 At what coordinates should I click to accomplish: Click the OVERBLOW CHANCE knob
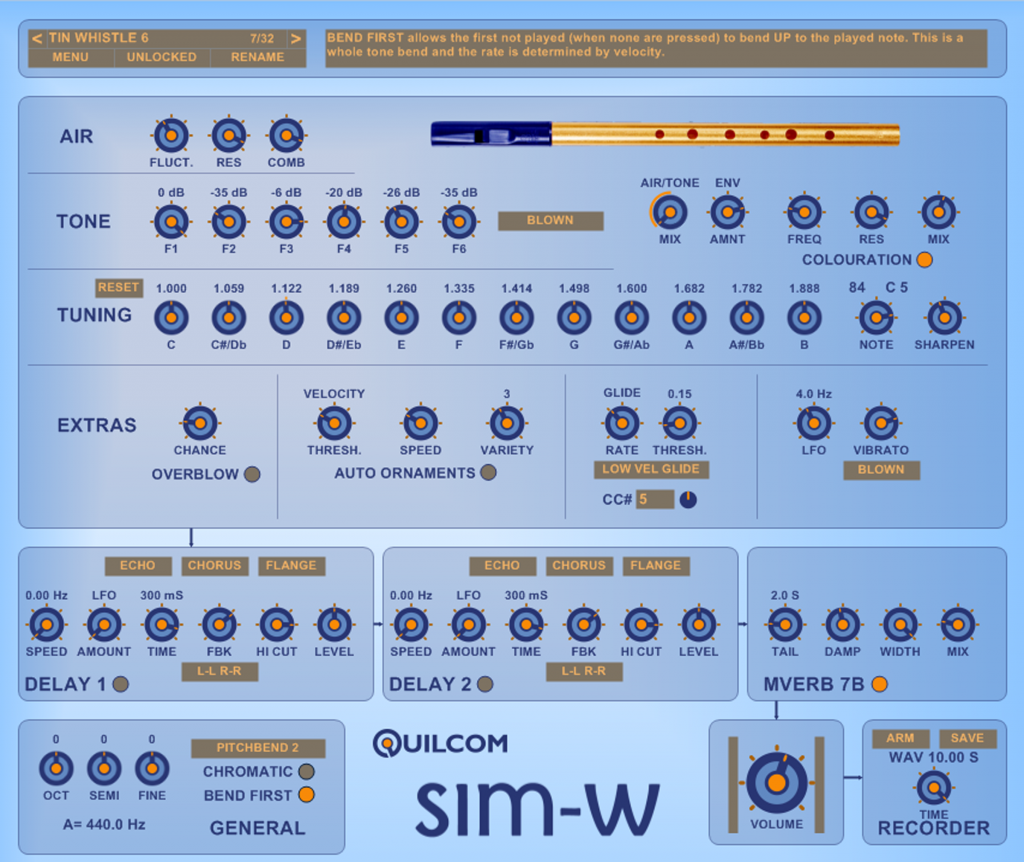pyautogui.click(x=200, y=423)
